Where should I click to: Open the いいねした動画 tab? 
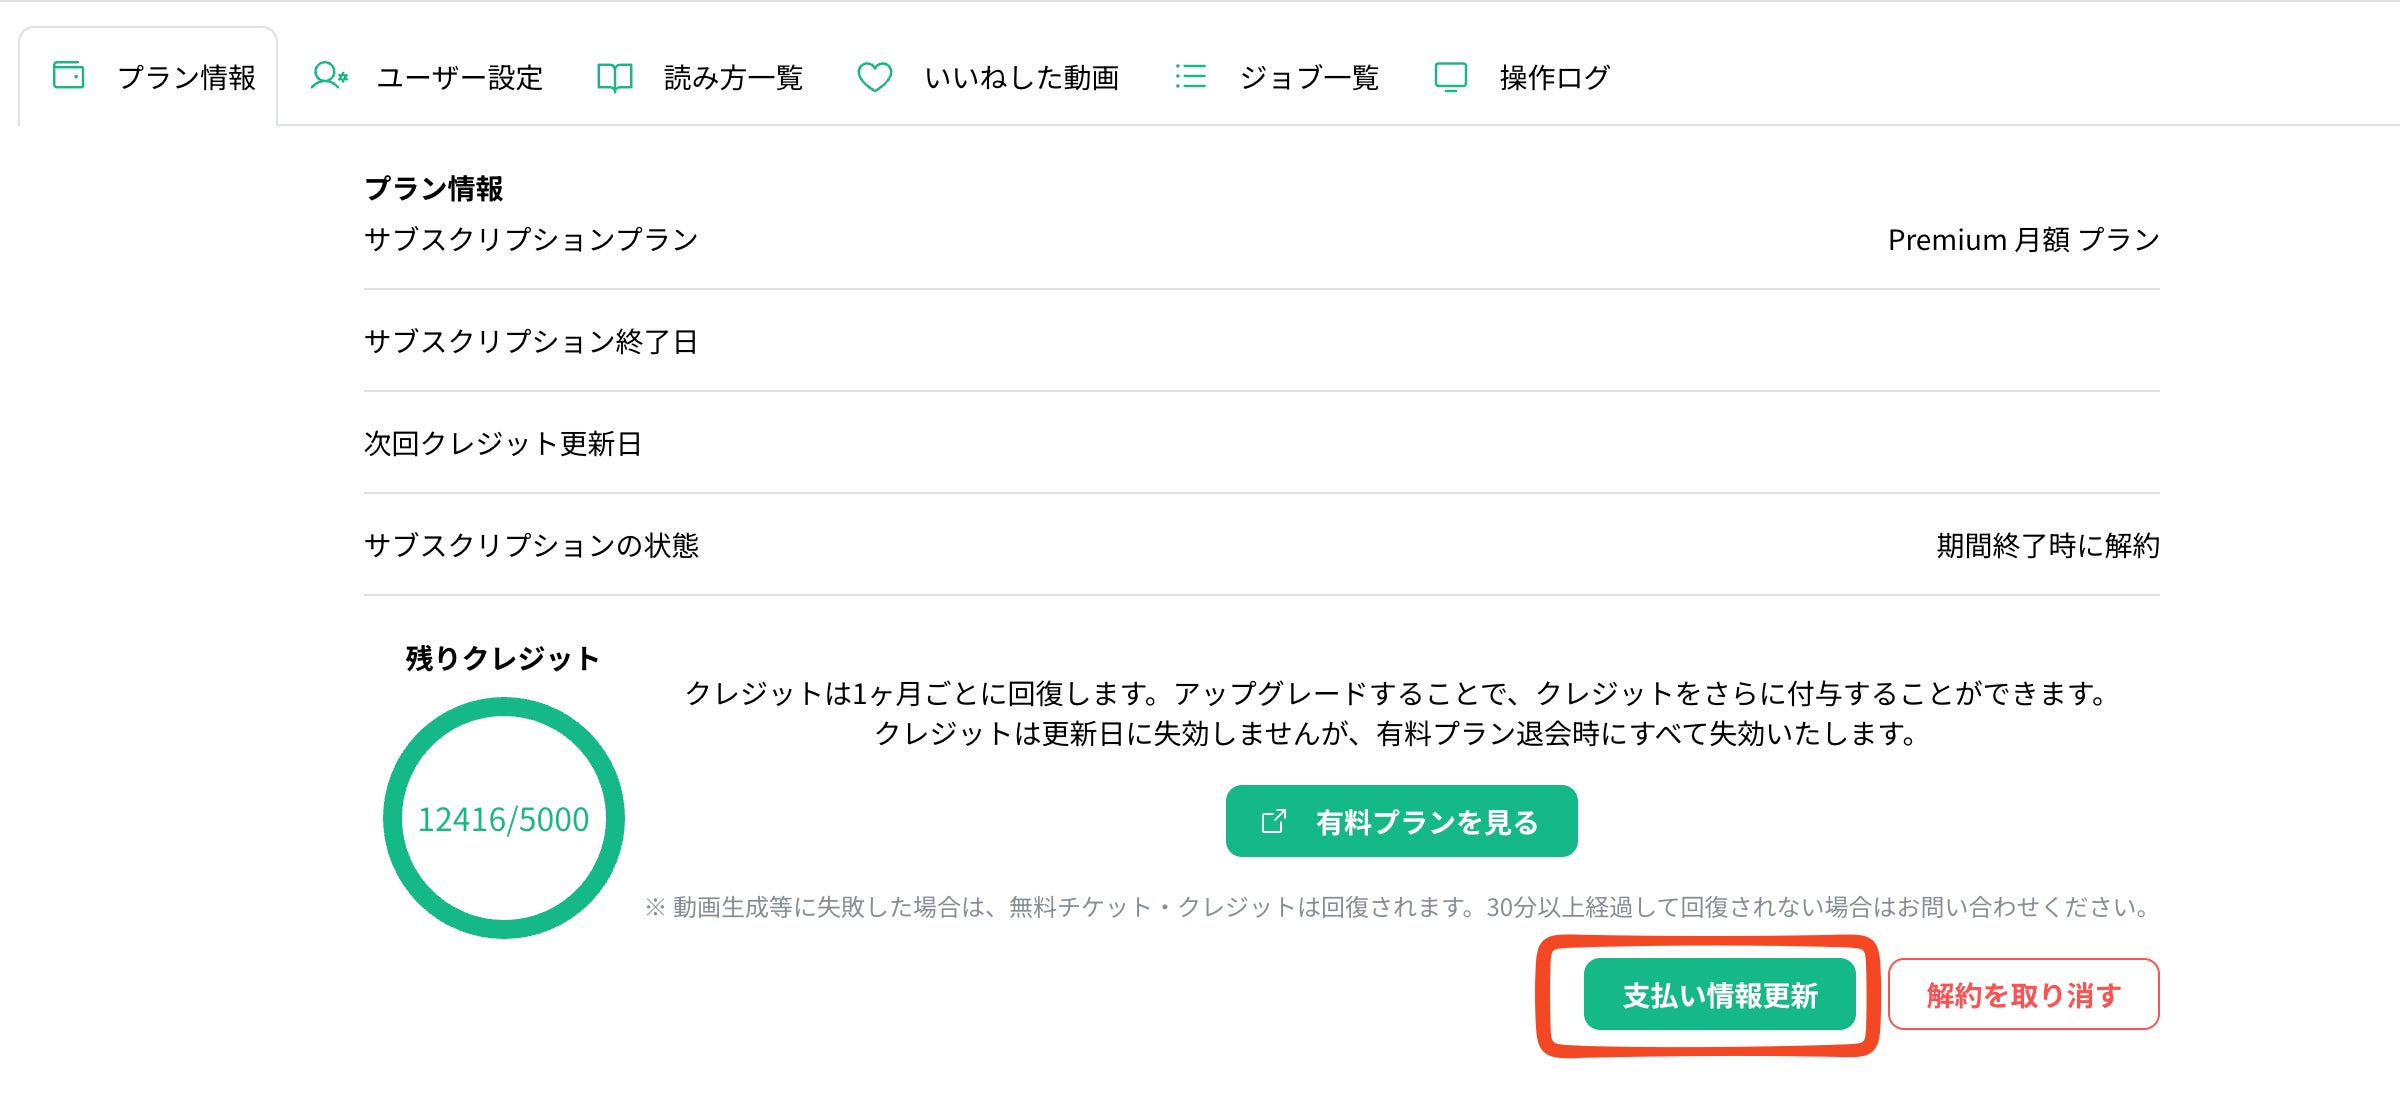(1023, 76)
